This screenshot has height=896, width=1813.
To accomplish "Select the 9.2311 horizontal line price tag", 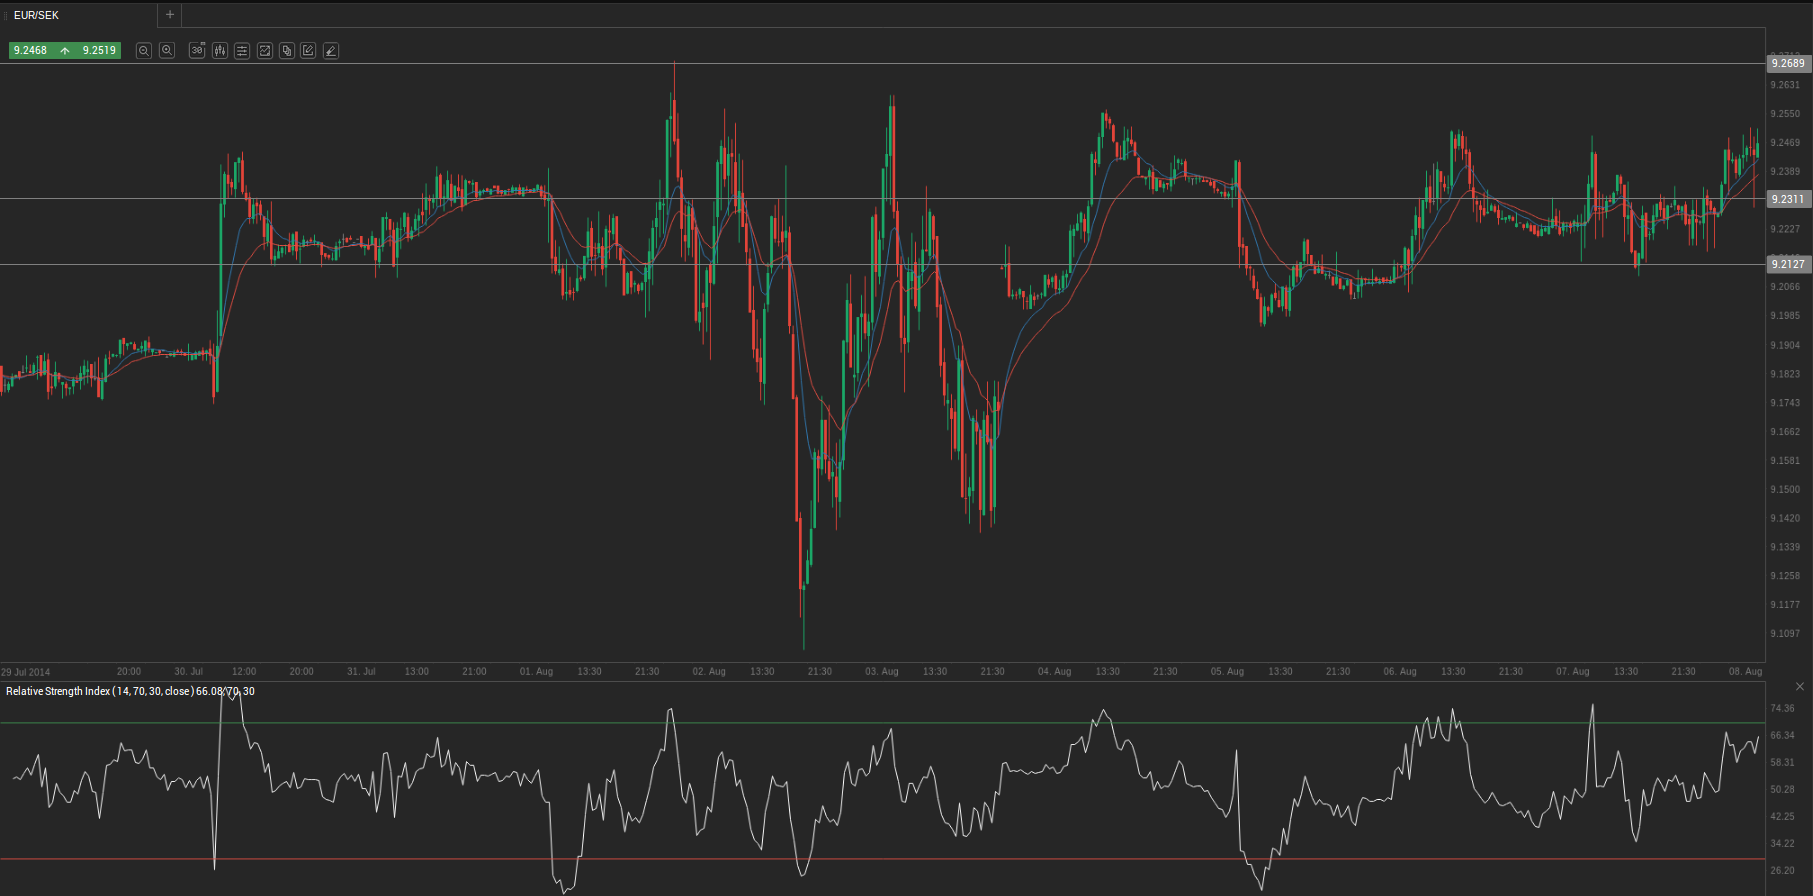I will point(1788,199).
